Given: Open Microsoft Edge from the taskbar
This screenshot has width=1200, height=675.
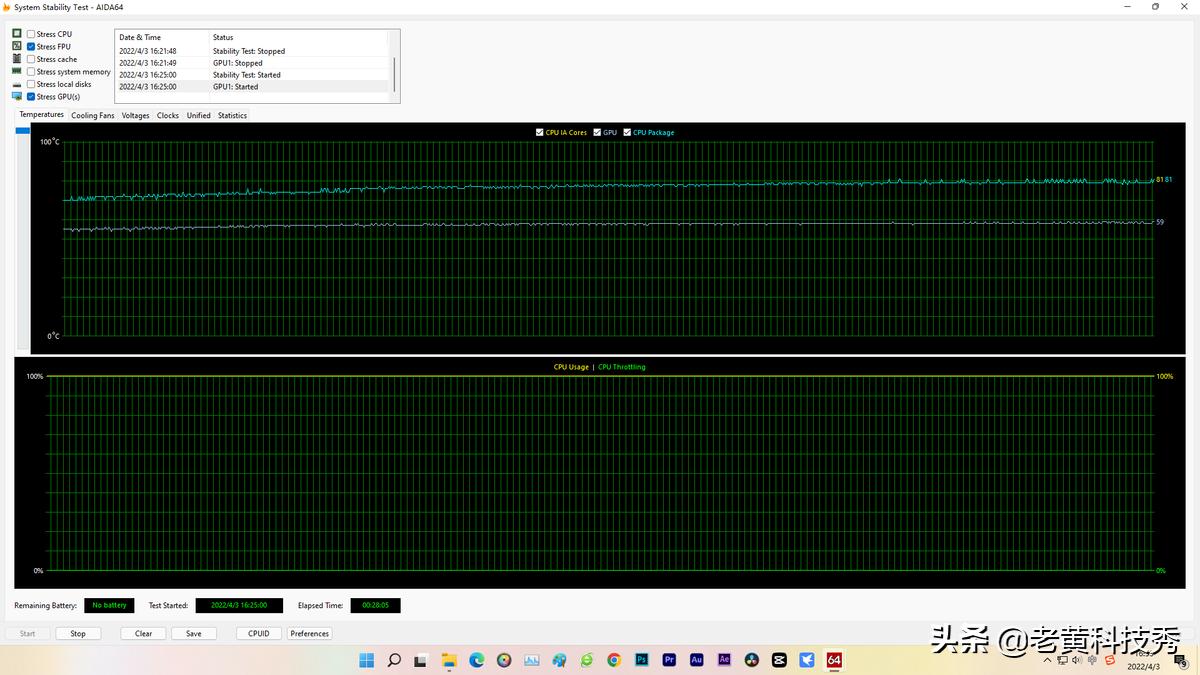Looking at the screenshot, I should 477,660.
